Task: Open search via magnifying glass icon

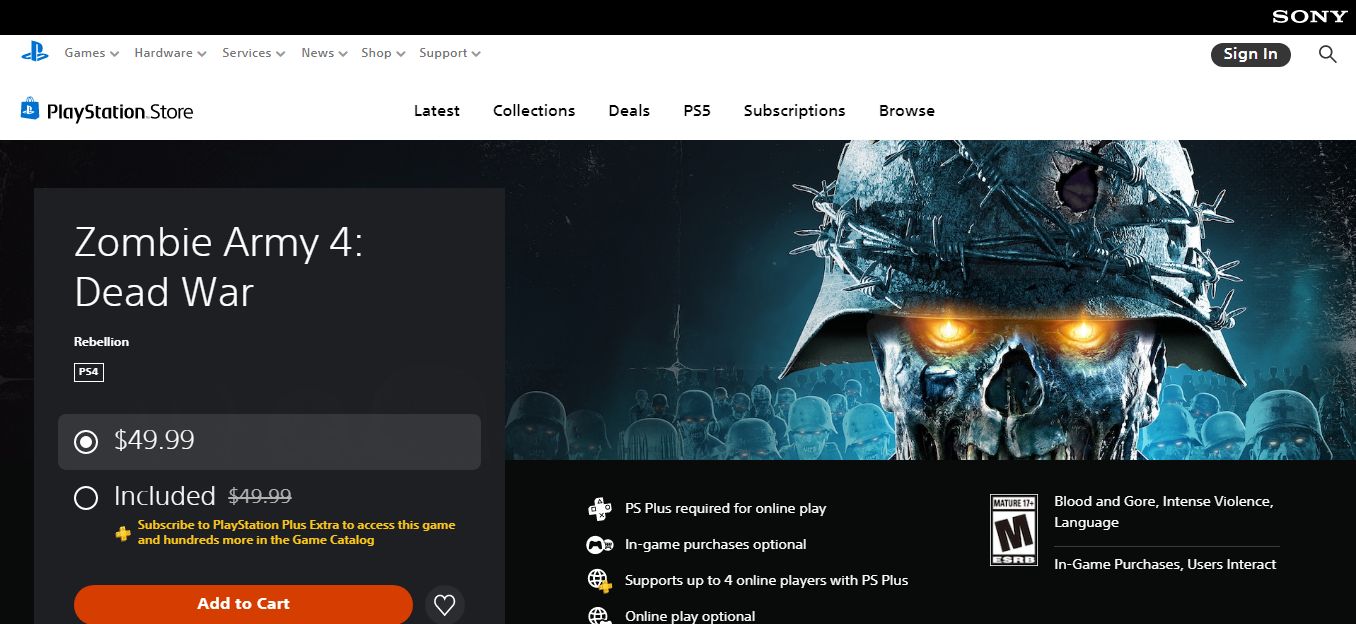Action: 1327,54
